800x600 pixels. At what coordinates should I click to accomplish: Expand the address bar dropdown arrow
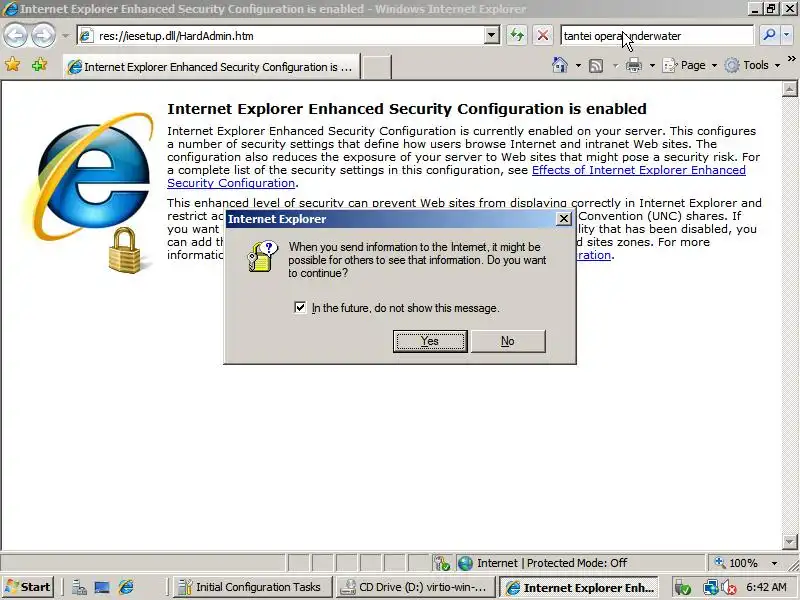[x=491, y=36]
